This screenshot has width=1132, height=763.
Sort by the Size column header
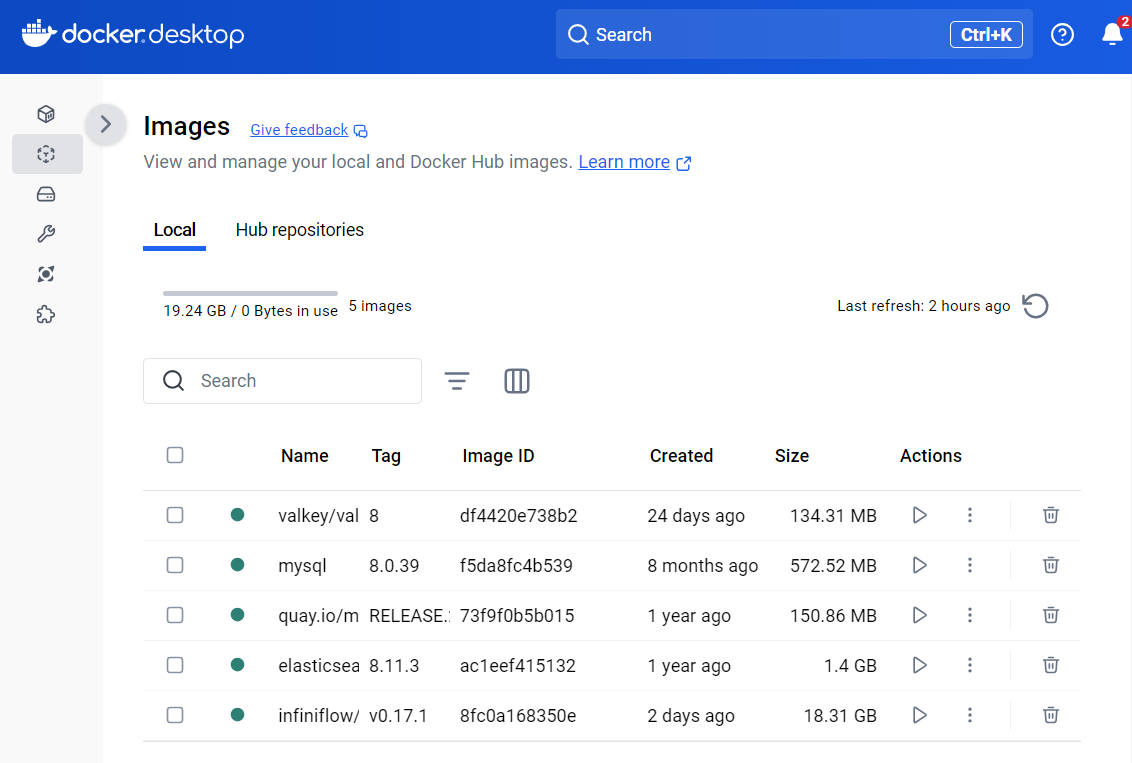click(x=792, y=456)
